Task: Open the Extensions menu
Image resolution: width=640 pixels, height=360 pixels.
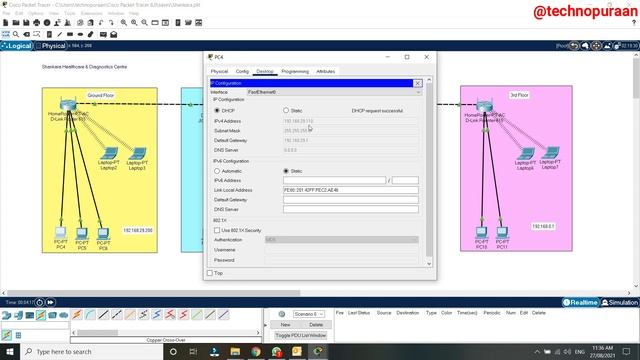Action: (x=91, y=13)
